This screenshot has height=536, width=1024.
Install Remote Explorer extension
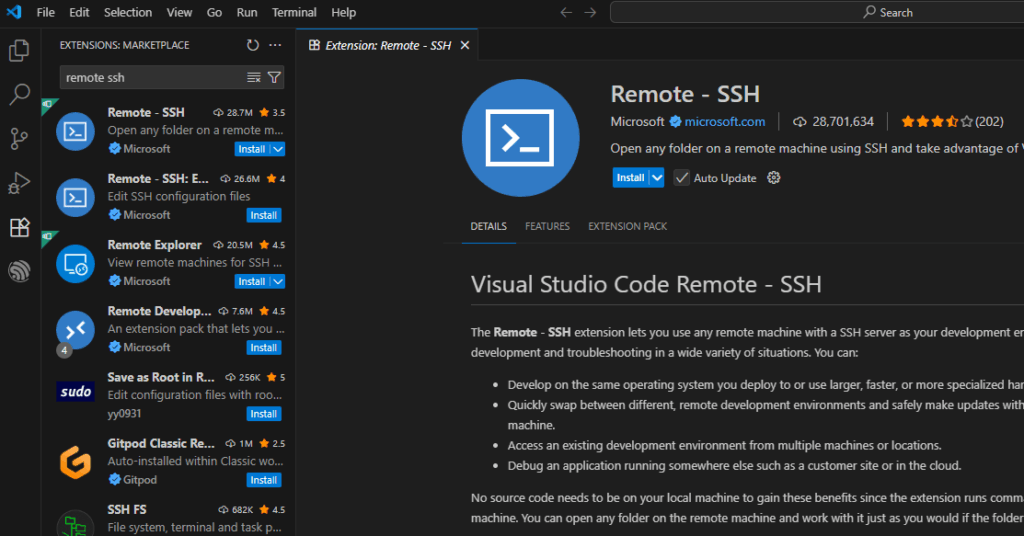pos(252,281)
